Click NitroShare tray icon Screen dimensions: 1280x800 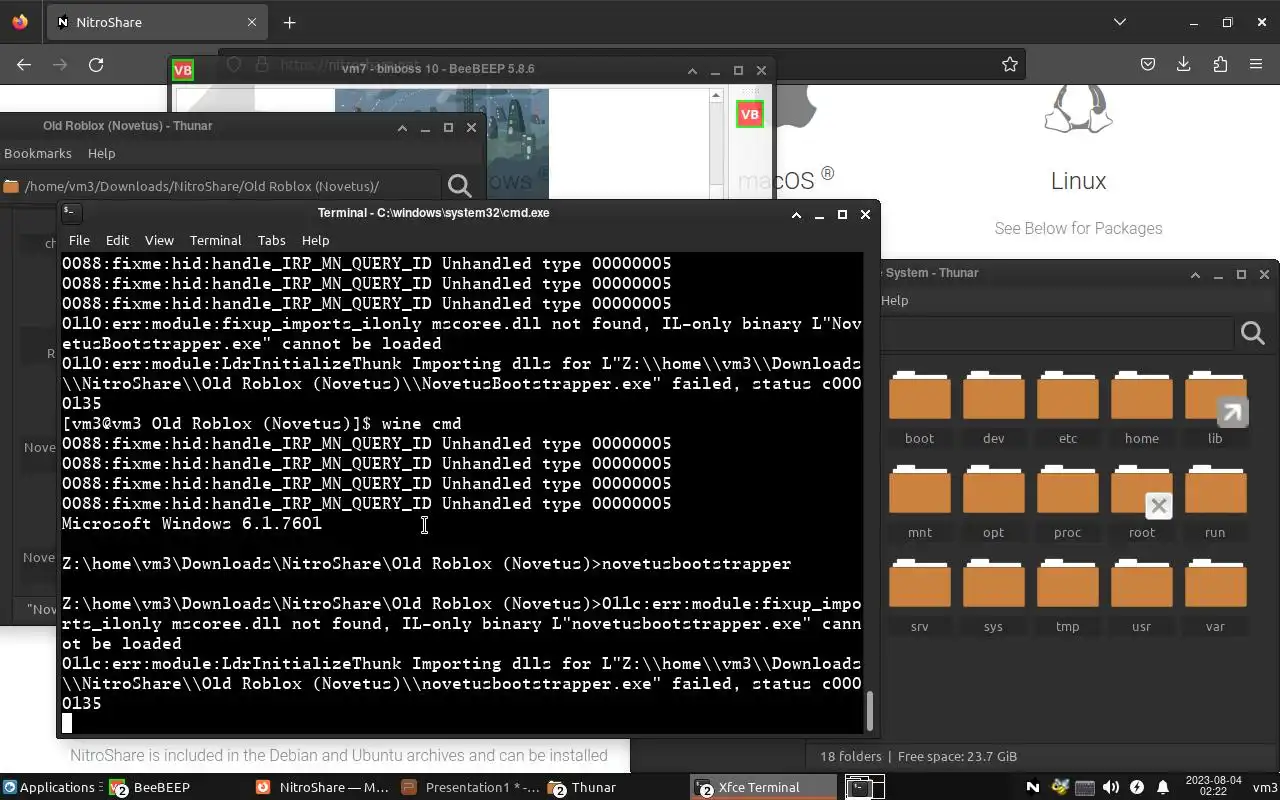click(x=1033, y=787)
